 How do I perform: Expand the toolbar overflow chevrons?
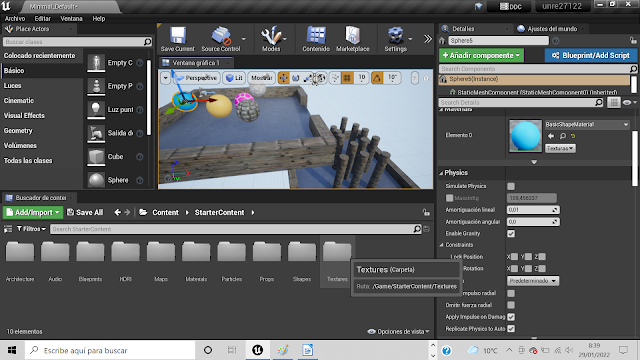click(x=427, y=39)
